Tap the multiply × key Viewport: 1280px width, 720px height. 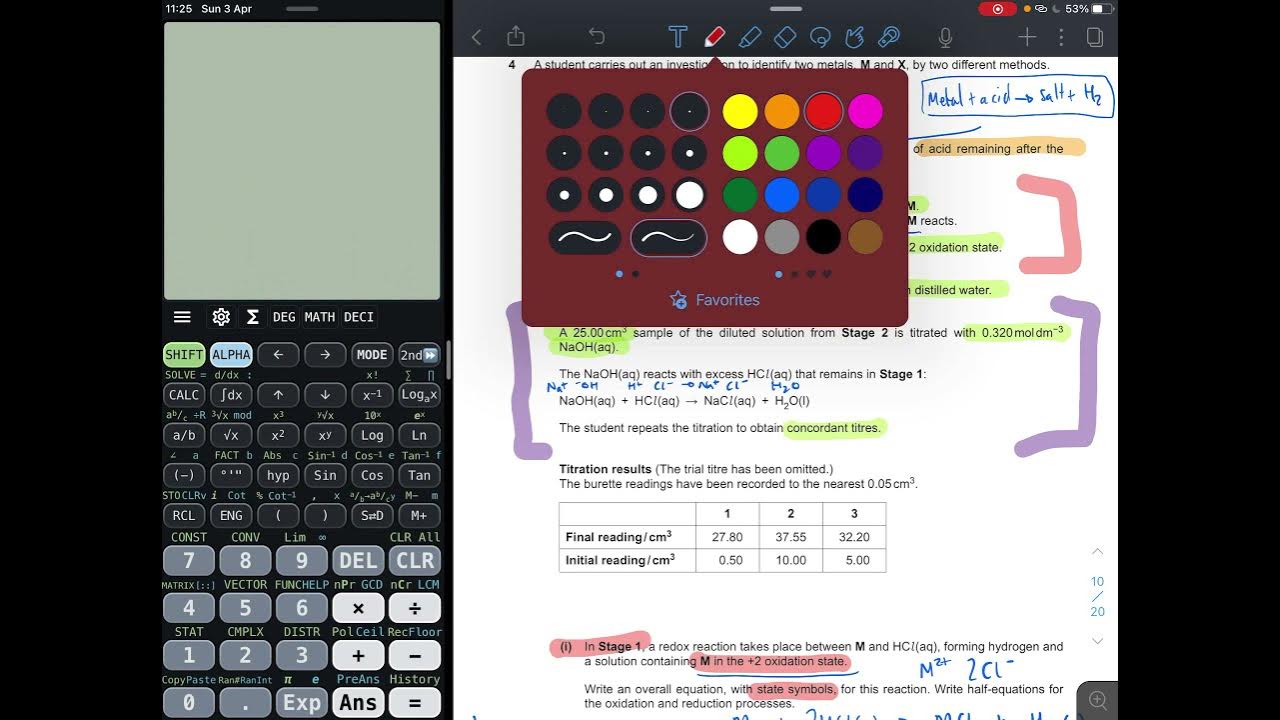358,608
